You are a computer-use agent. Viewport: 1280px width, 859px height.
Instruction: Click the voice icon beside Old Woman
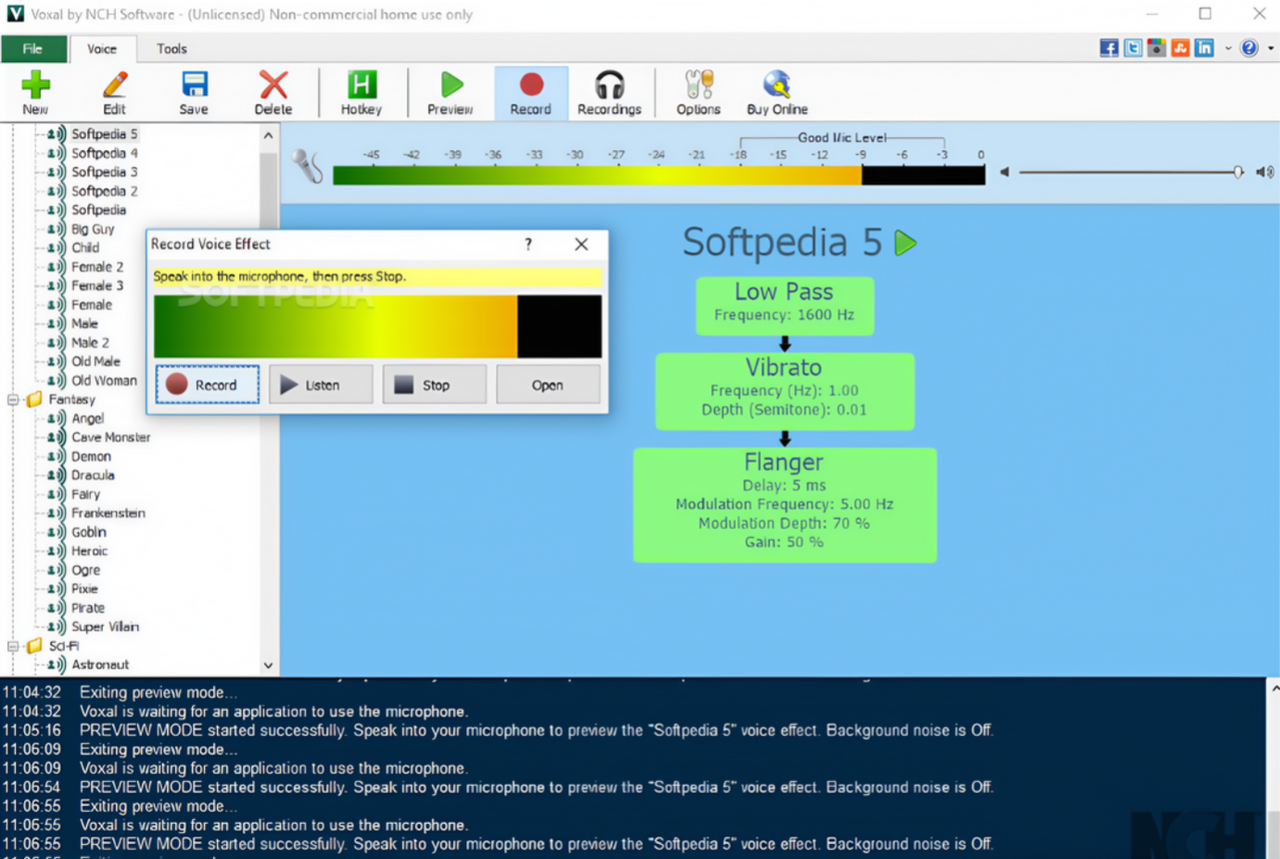pos(57,380)
